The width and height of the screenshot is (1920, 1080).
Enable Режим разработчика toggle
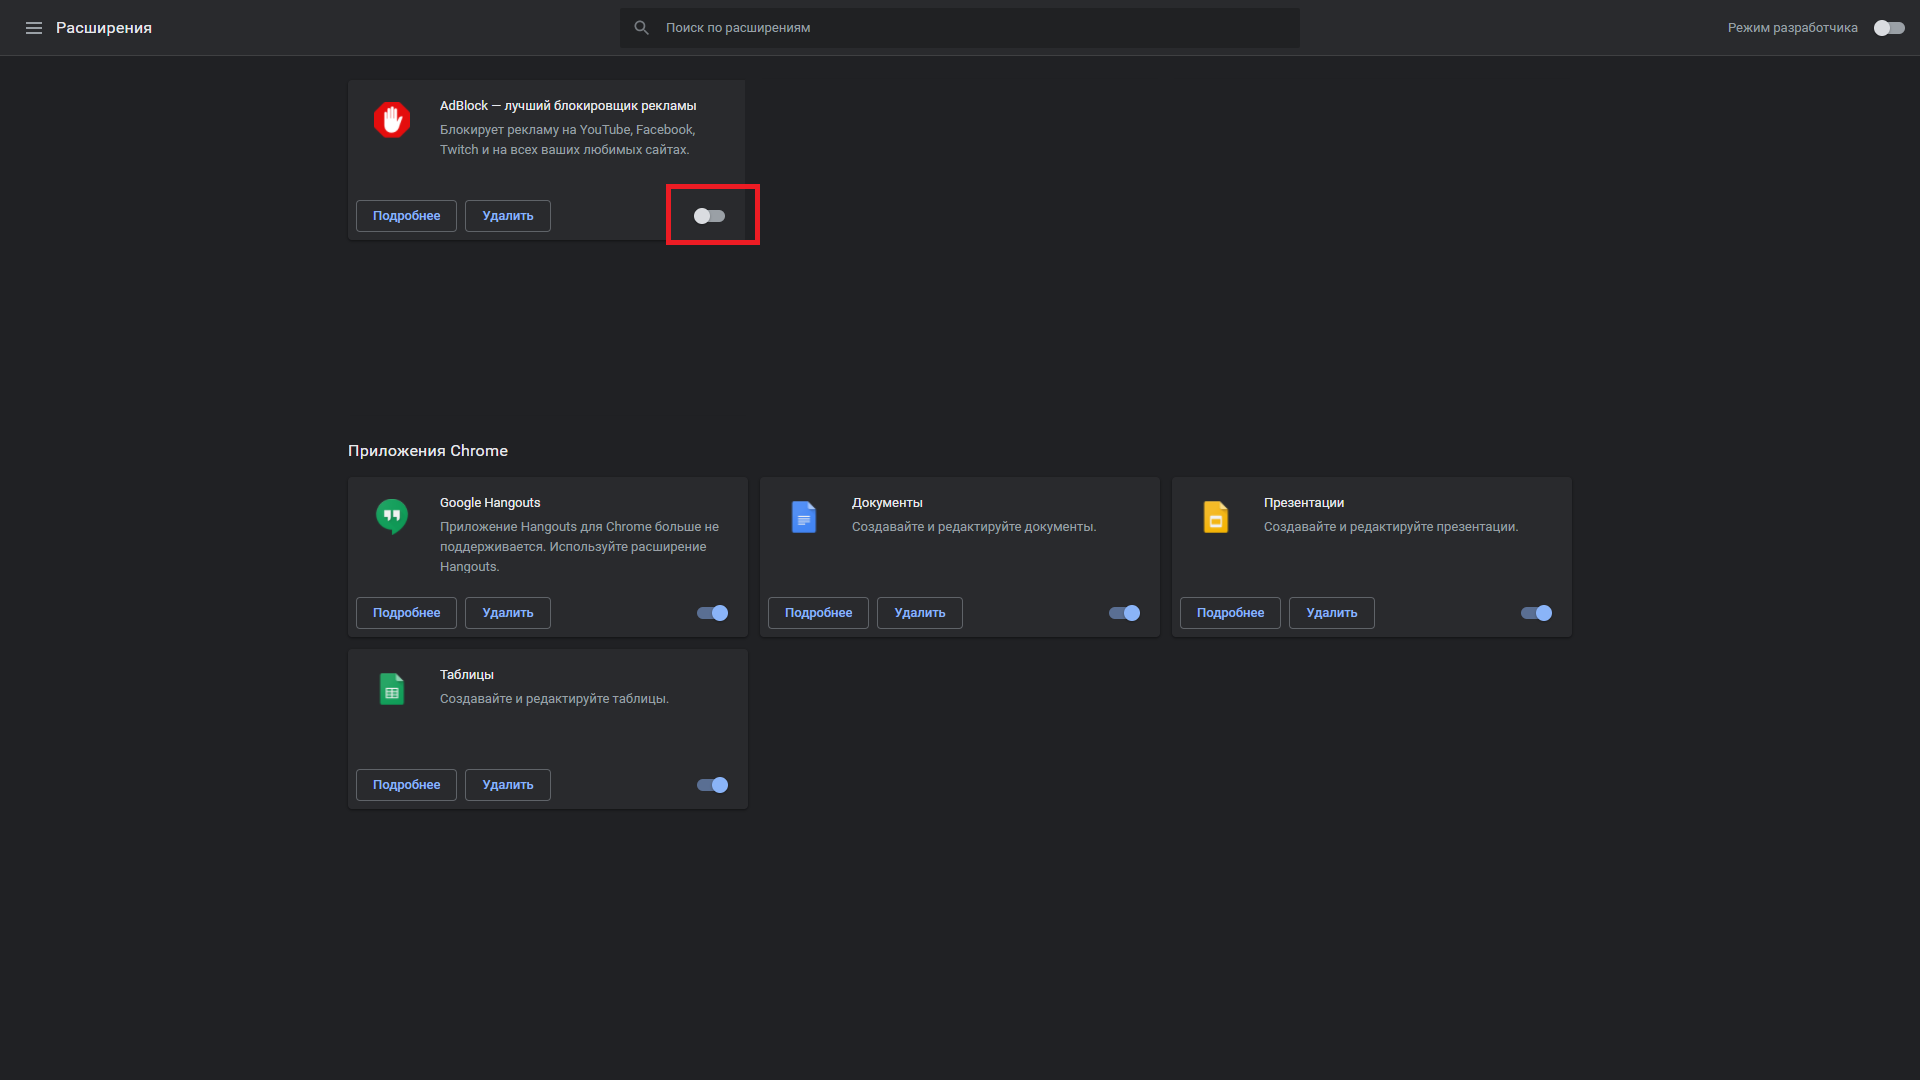1889,28
